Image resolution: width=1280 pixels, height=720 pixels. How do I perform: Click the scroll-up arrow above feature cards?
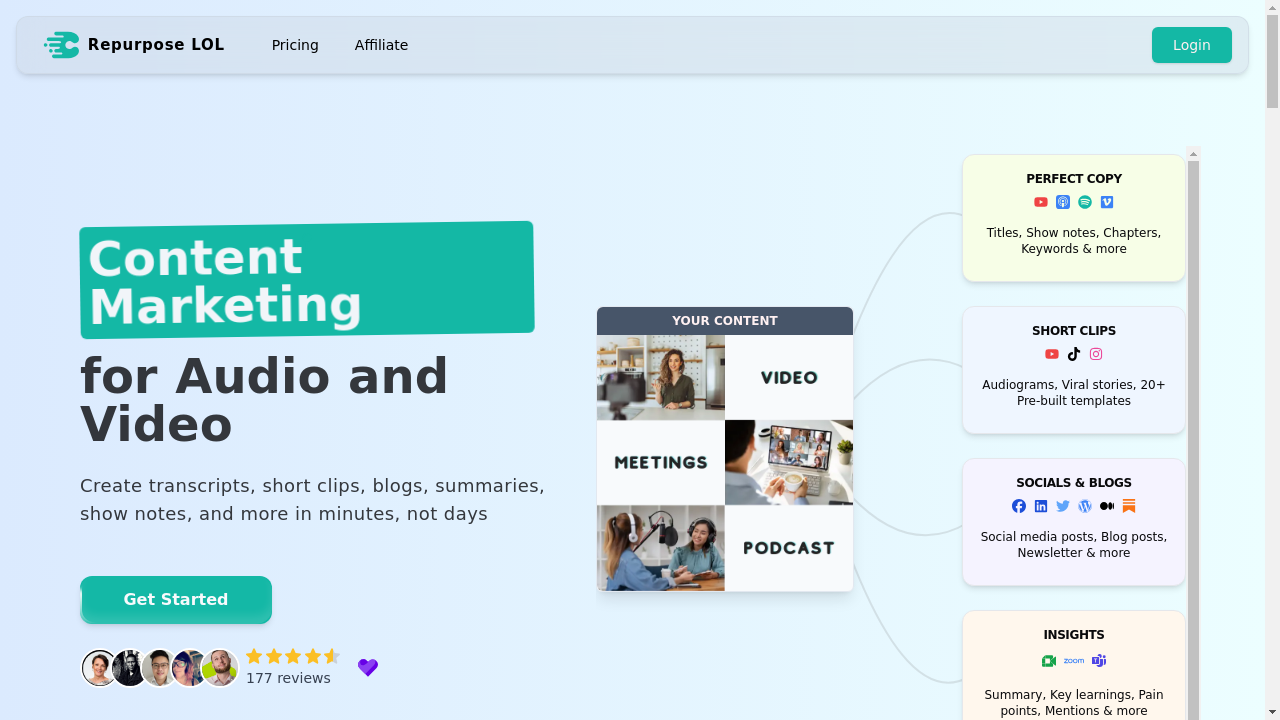(x=1193, y=154)
